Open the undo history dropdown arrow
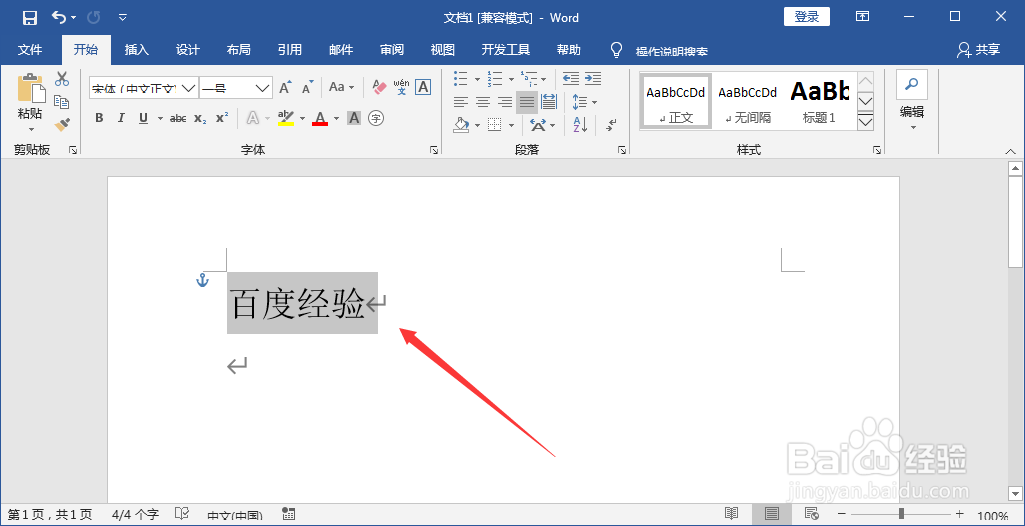This screenshot has height=526, width=1025. point(73,18)
